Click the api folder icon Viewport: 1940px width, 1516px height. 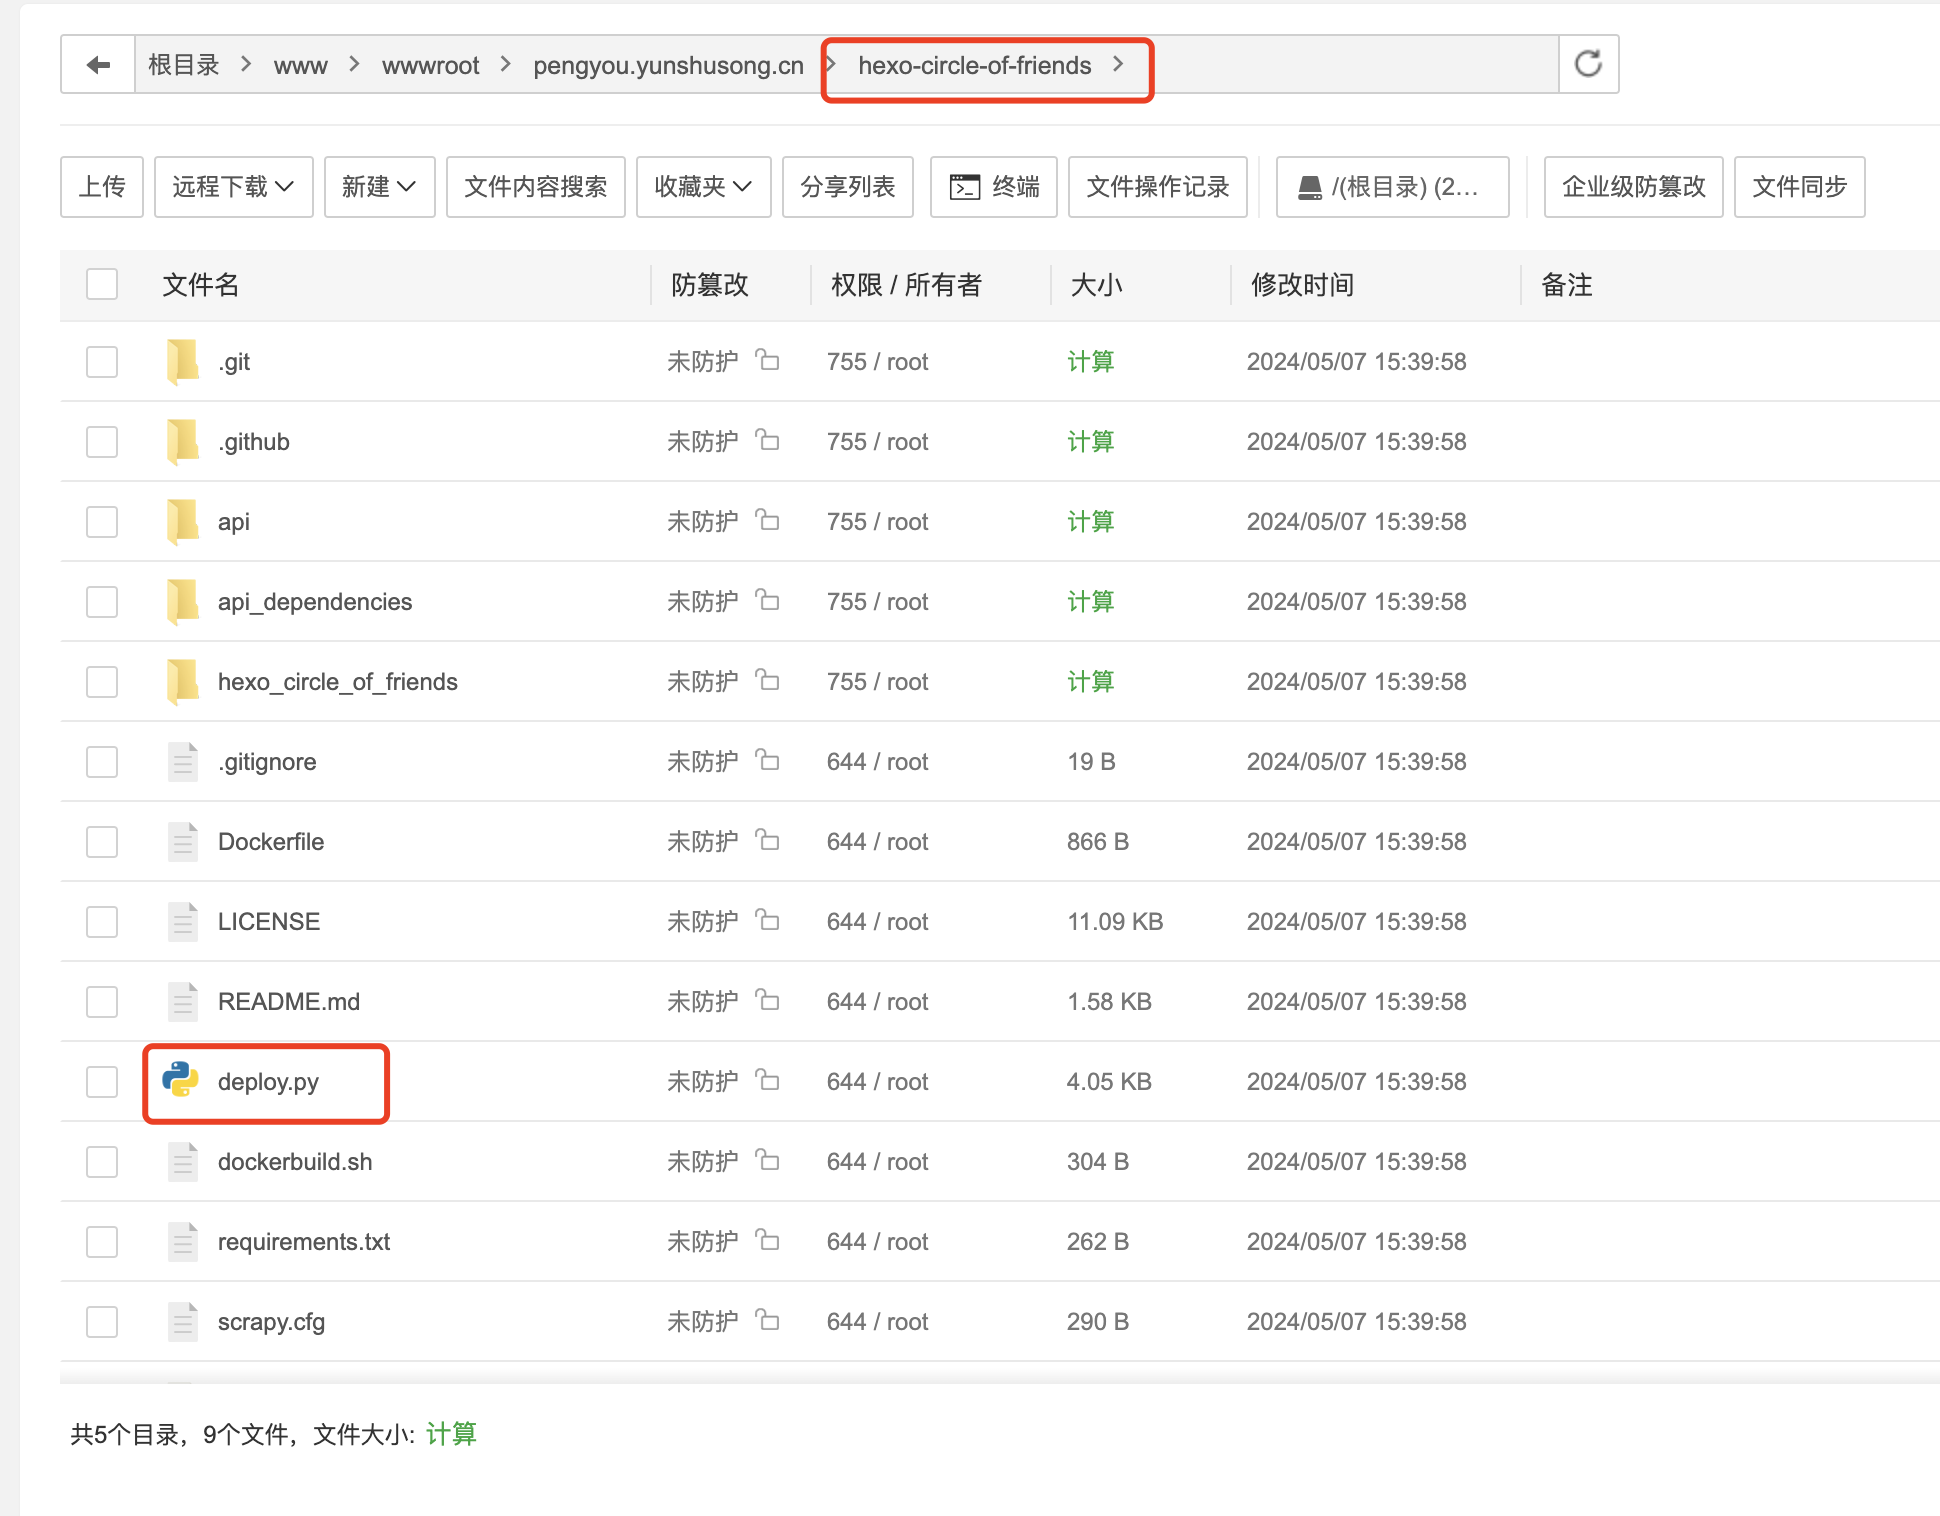click(x=182, y=521)
